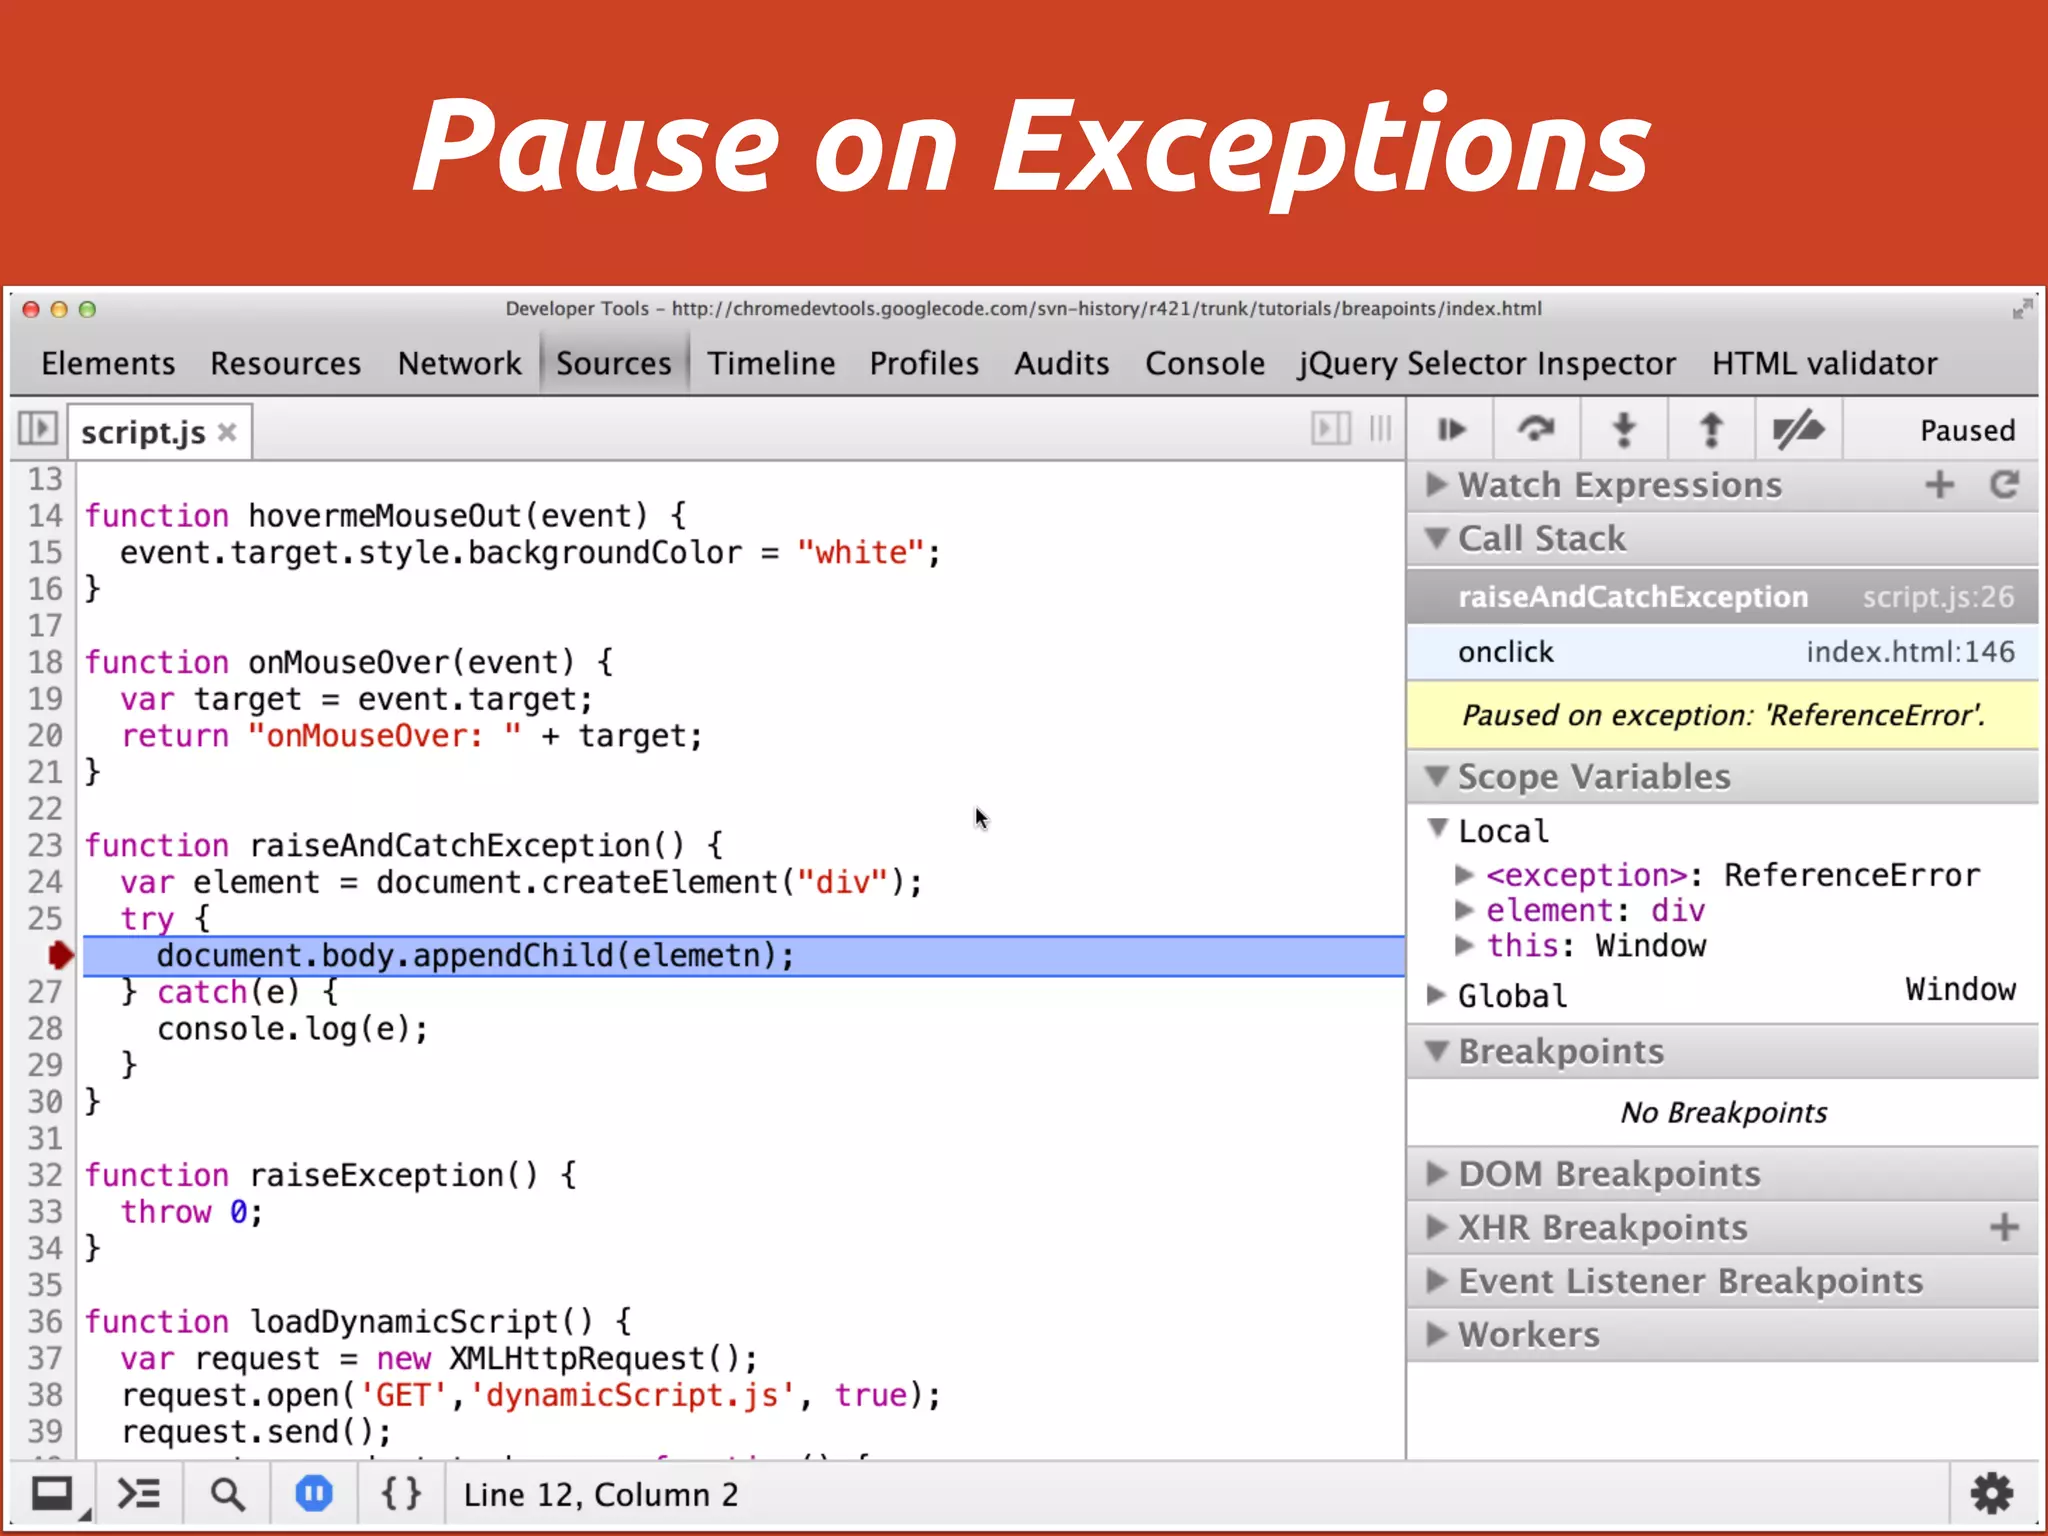Toggle the breakpoint marker on line 26
The height and width of the screenshot is (1536, 2048).
[60, 955]
